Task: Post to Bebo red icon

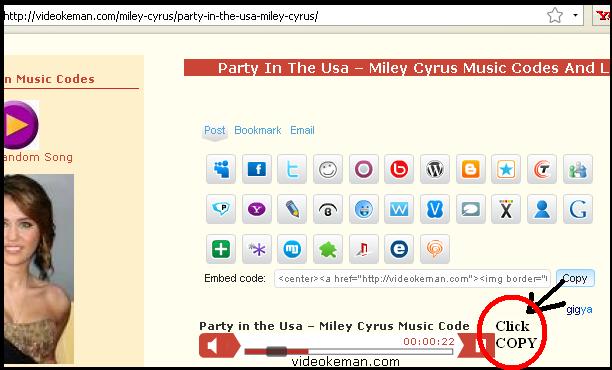Action: coord(399,169)
